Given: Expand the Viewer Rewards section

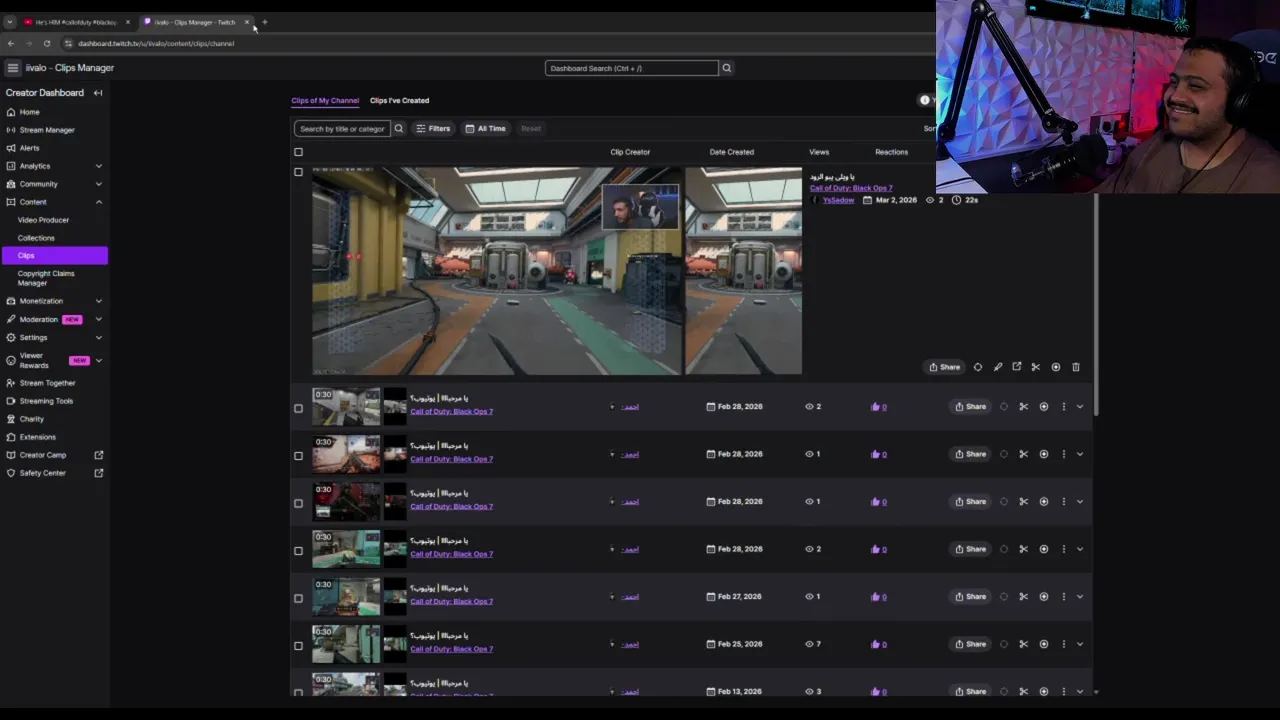Looking at the screenshot, I should pyautogui.click(x=98, y=360).
